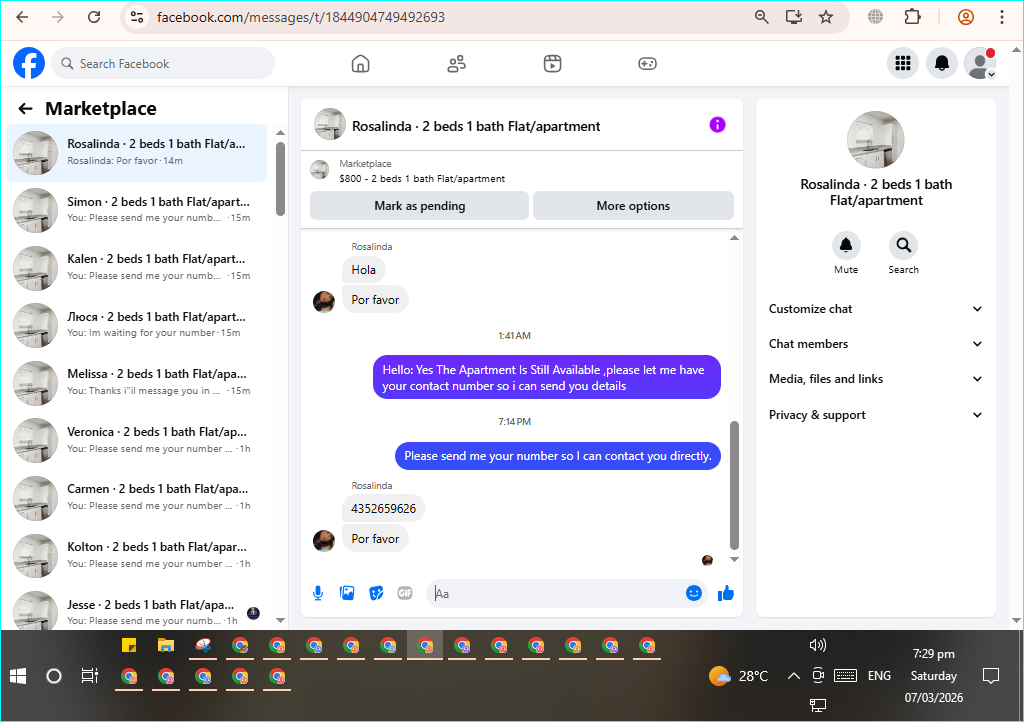Open the emoji picker smiley icon

(x=694, y=593)
